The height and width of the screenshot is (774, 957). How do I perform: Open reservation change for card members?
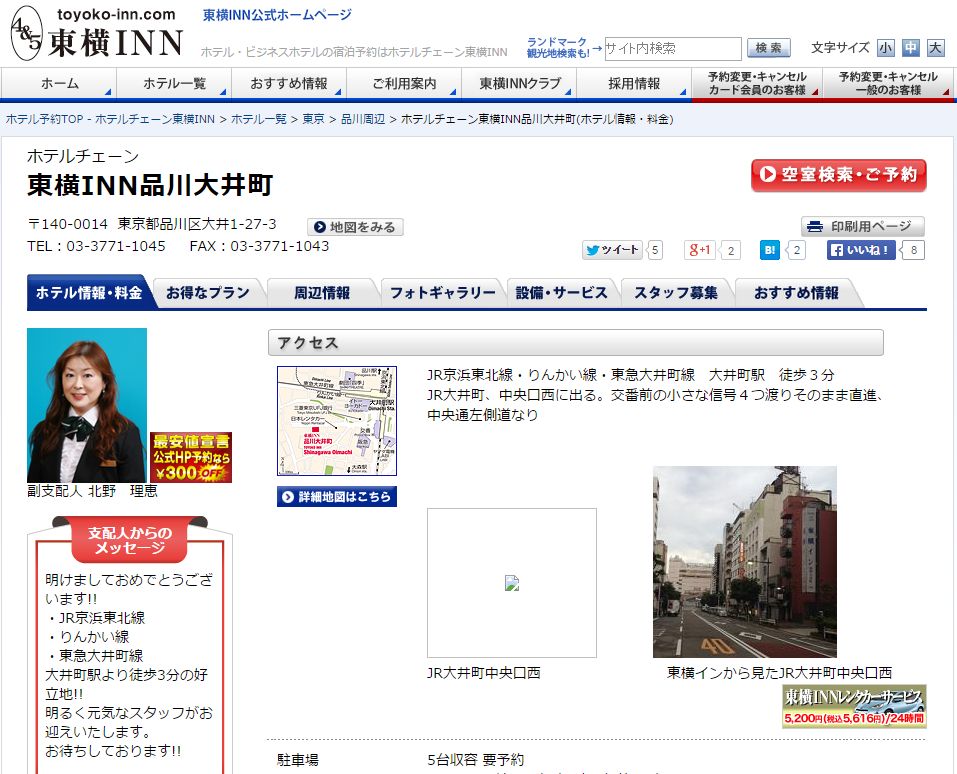tap(757, 84)
